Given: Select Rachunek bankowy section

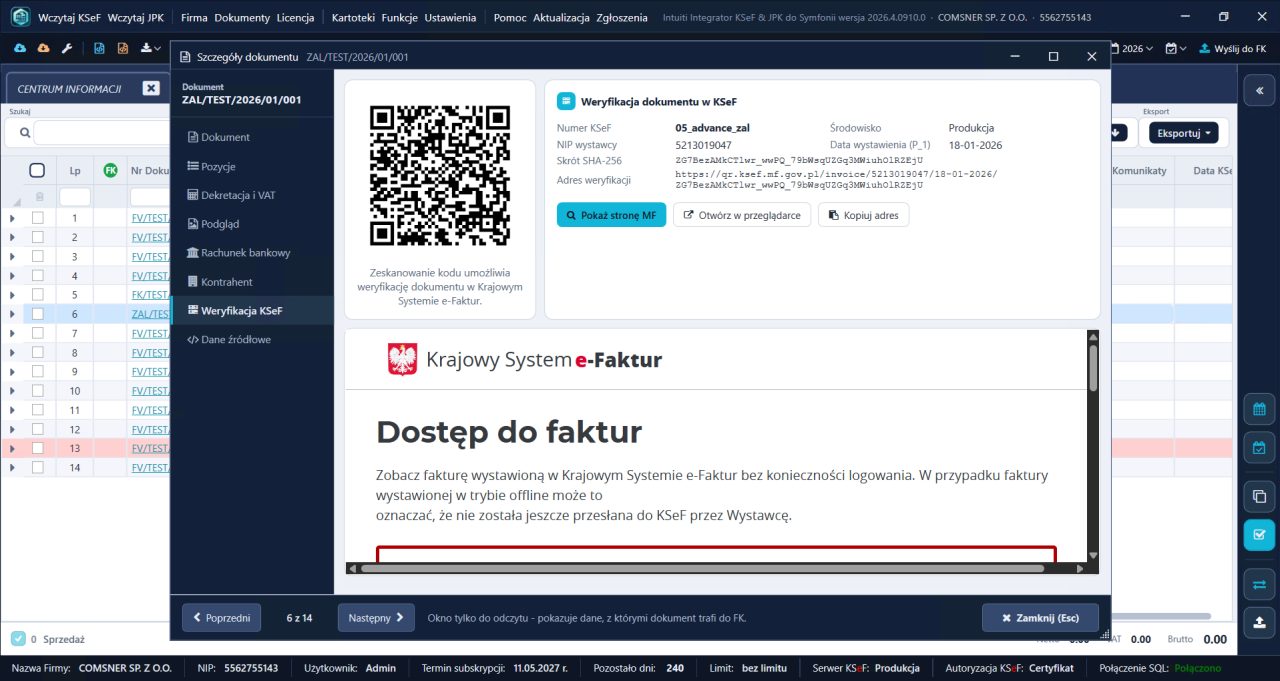Looking at the screenshot, I should click(x=252, y=253).
